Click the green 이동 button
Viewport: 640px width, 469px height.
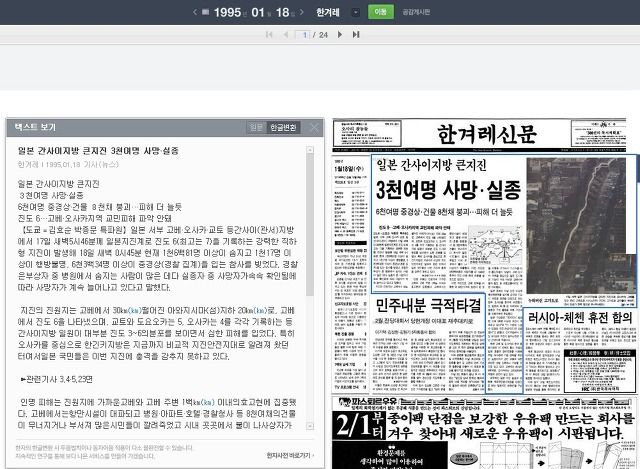click(380, 12)
